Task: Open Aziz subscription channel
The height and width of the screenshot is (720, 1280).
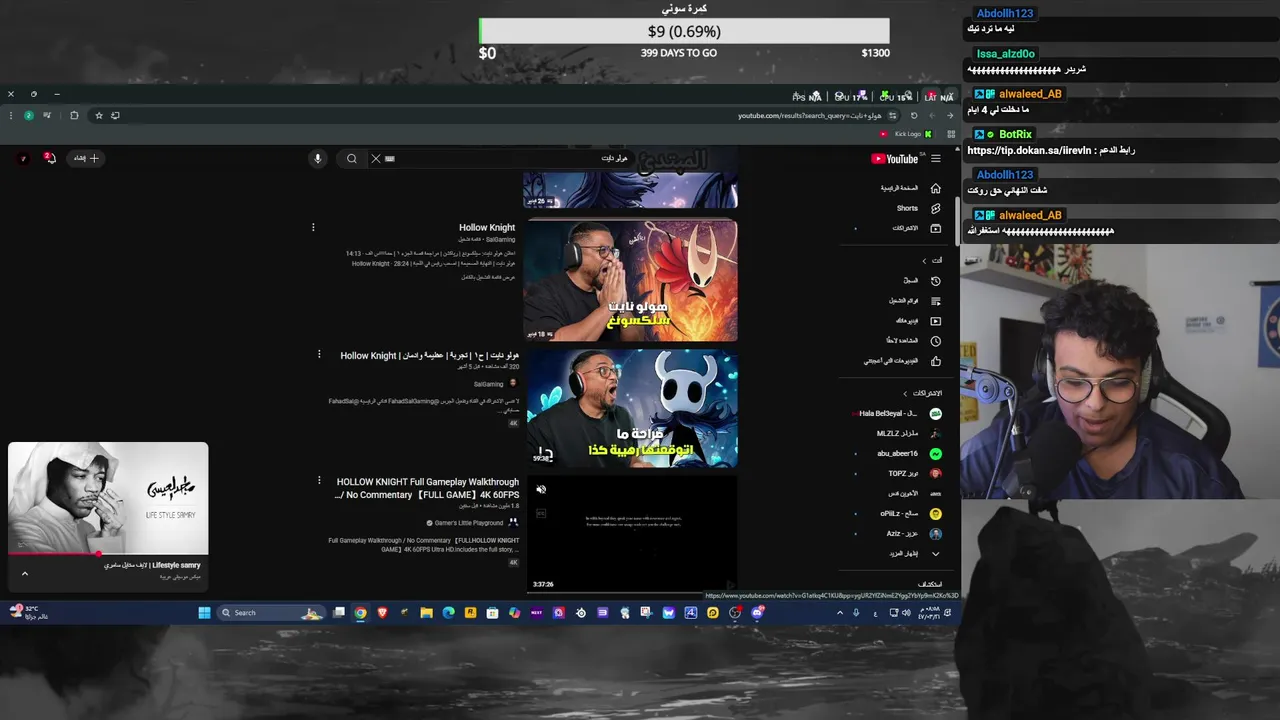Action: click(x=913, y=534)
